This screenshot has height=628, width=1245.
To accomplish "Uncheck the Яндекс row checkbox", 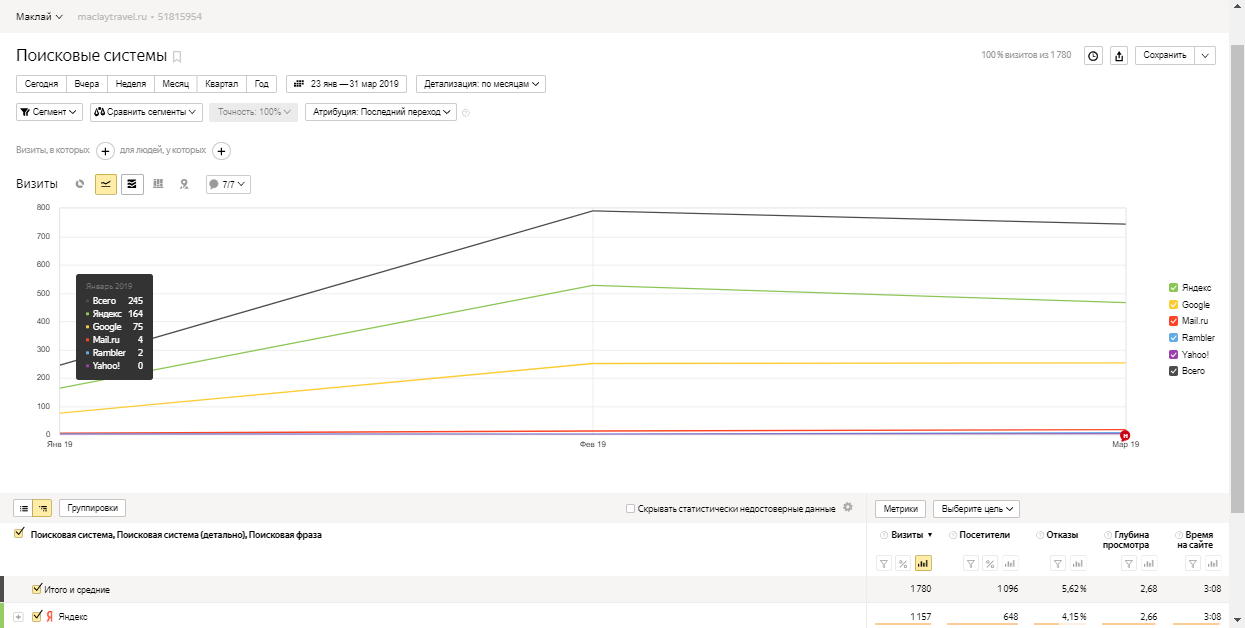I will point(38,616).
